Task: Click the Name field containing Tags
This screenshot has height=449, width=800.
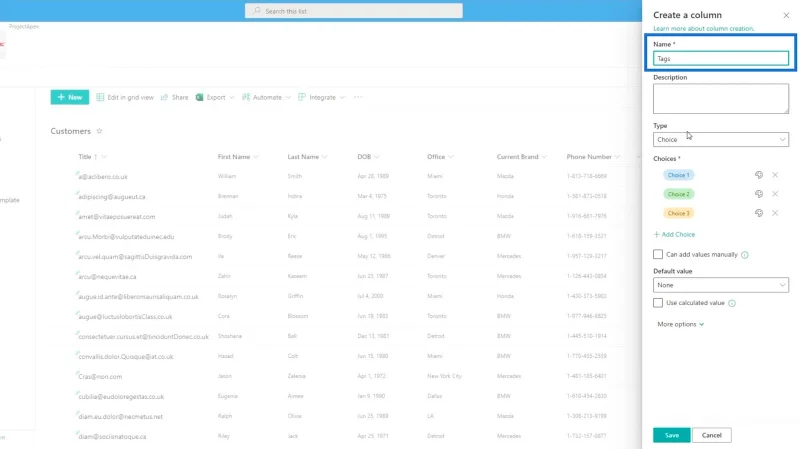Action: [x=720, y=58]
